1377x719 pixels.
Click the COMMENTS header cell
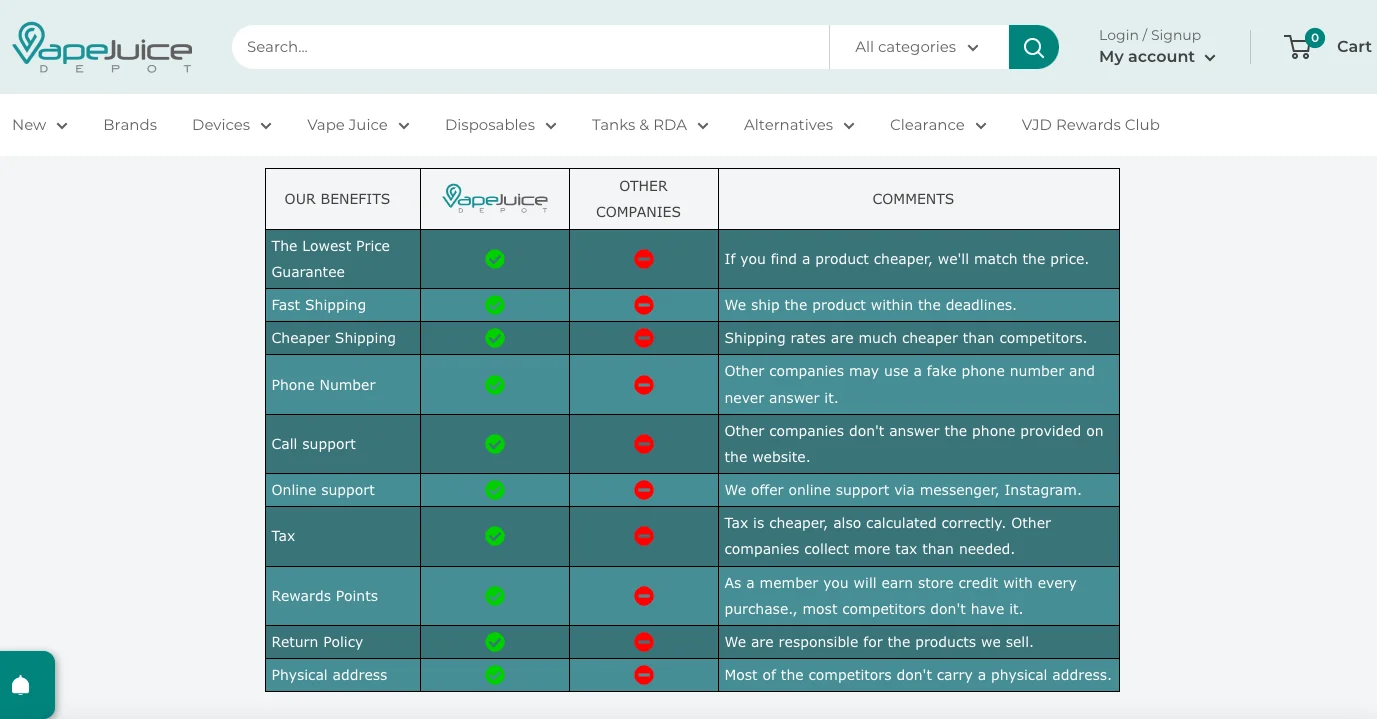point(918,199)
